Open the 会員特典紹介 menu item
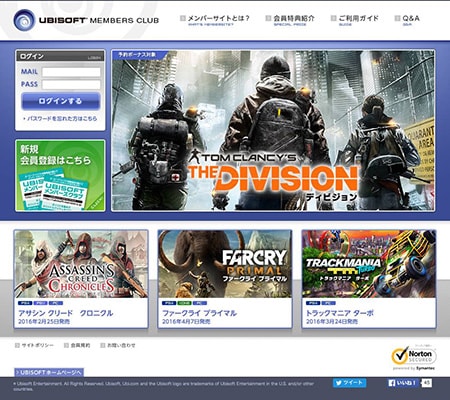This screenshot has height=400, width=450. 290,20
